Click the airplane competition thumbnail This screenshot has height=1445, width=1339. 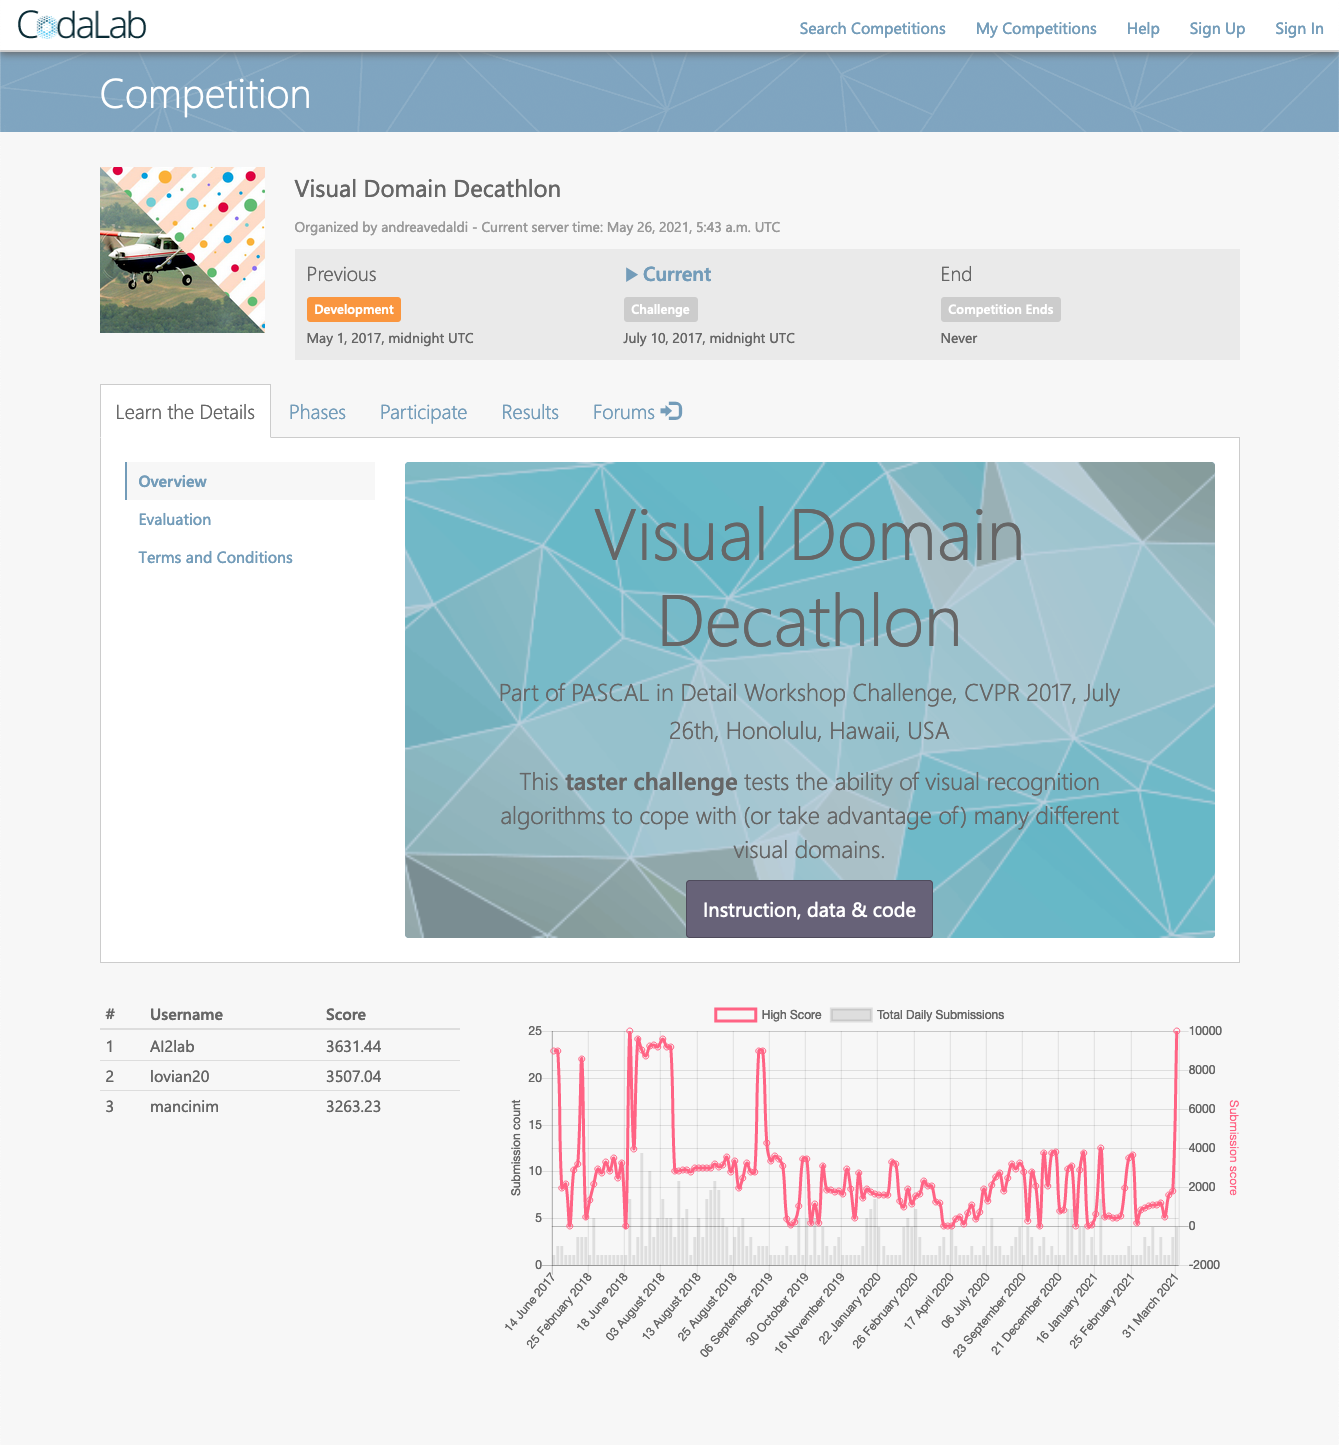point(182,249)
